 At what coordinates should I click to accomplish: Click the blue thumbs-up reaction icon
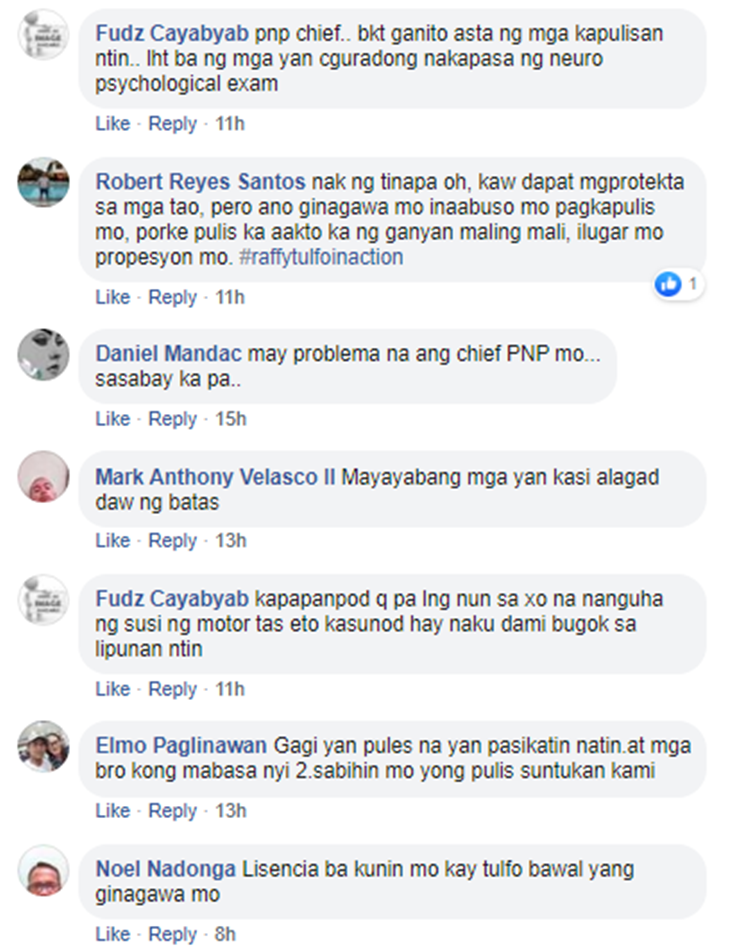[668, 284]
